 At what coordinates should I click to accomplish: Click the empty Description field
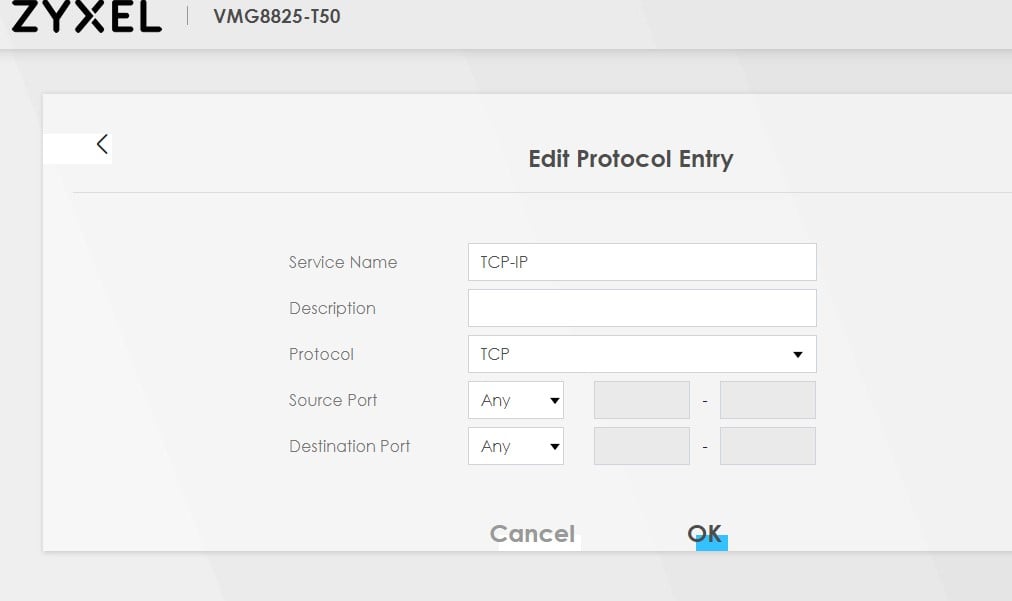click(641, 308)
